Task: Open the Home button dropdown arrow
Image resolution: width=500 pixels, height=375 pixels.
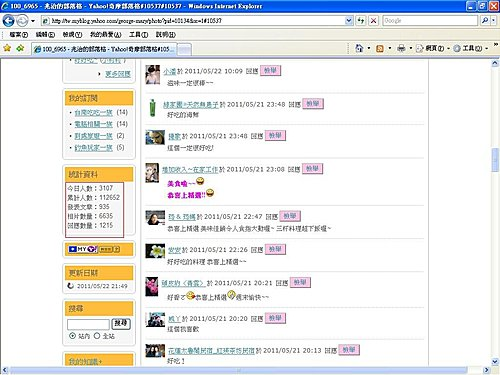Action: click(369, 48)
